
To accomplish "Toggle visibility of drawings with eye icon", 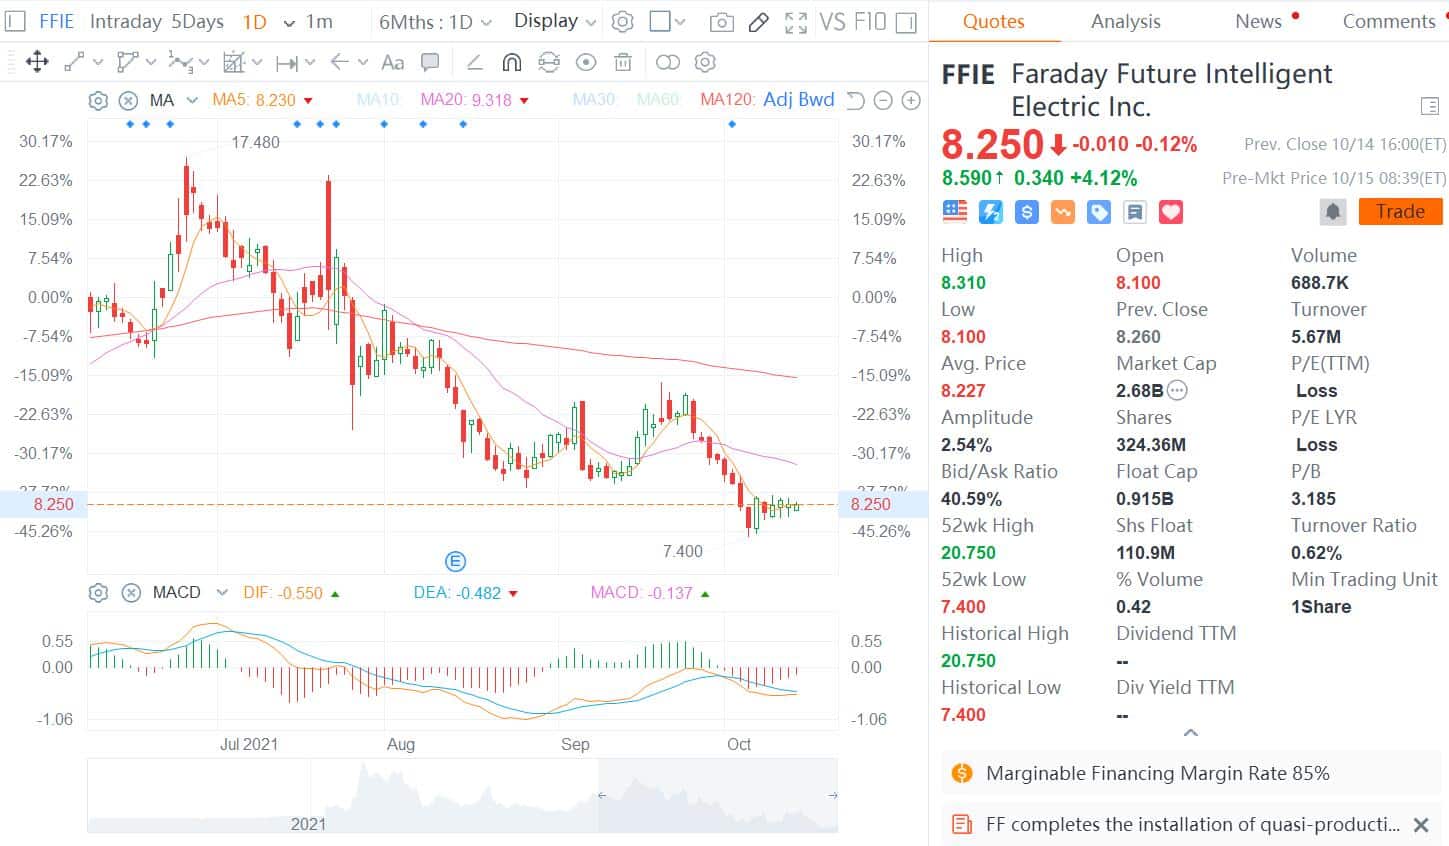I will pyautogui.click(x=586, y=63).
